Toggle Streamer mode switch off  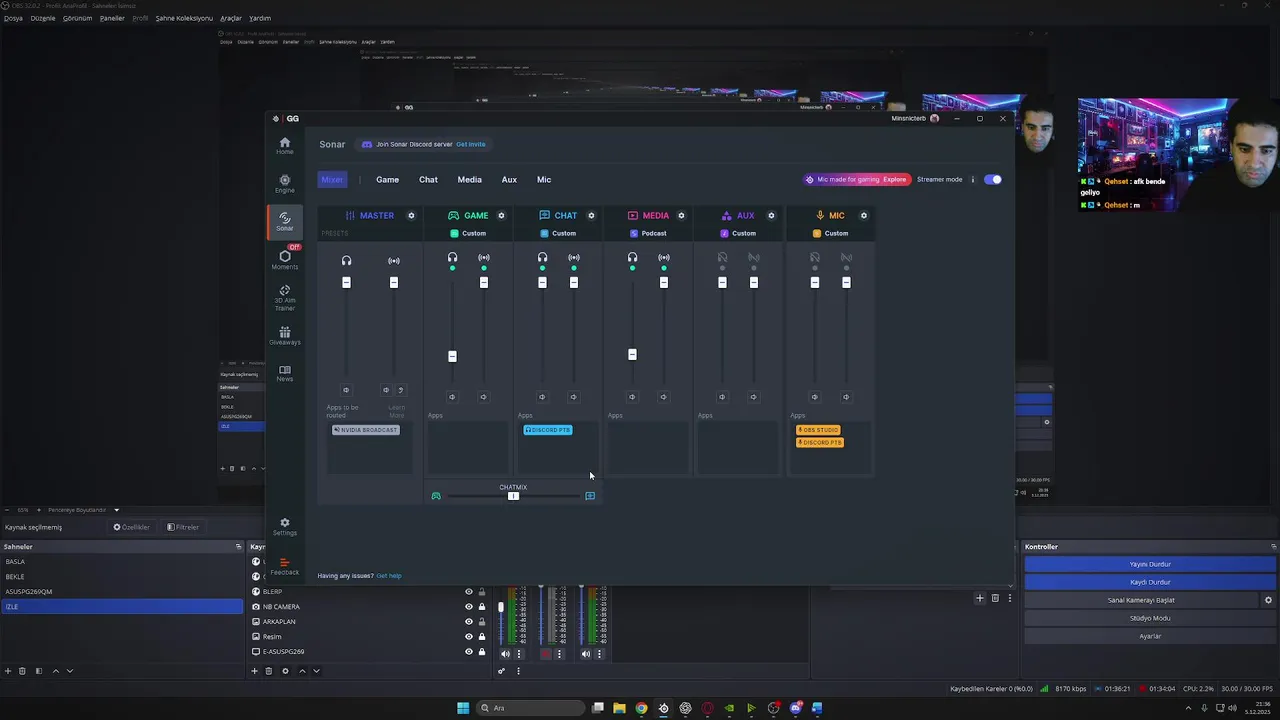pos(992,180)
